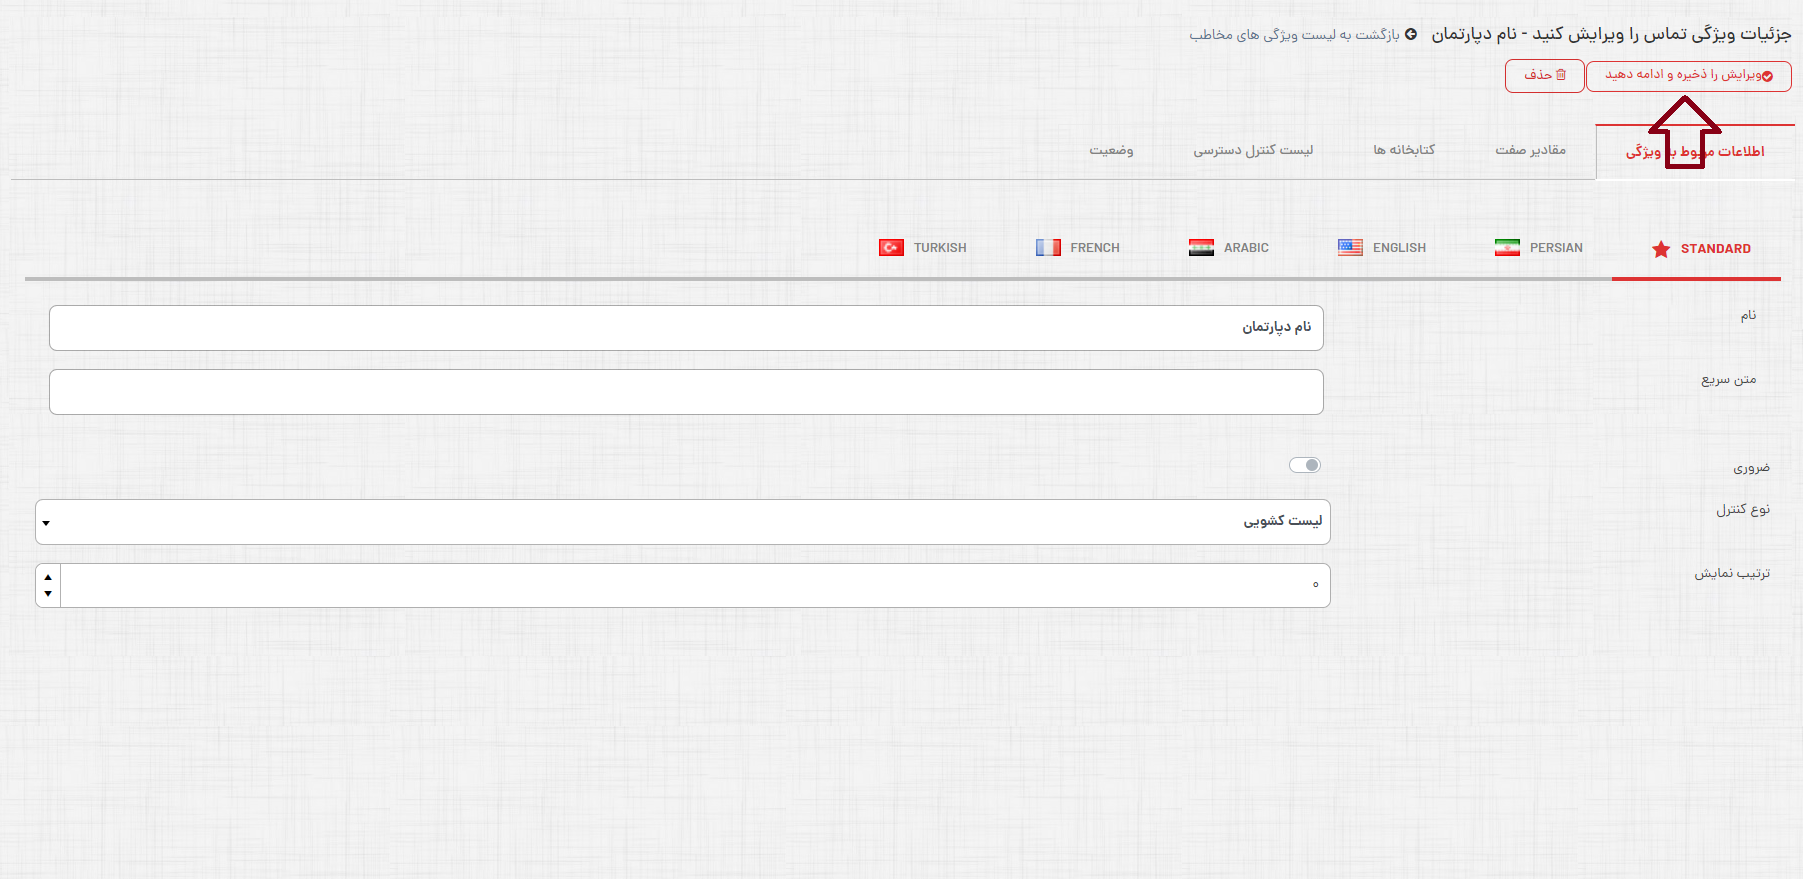
Task: Switch to the مقادیر صفت tab
Action: coord(1530,150)
